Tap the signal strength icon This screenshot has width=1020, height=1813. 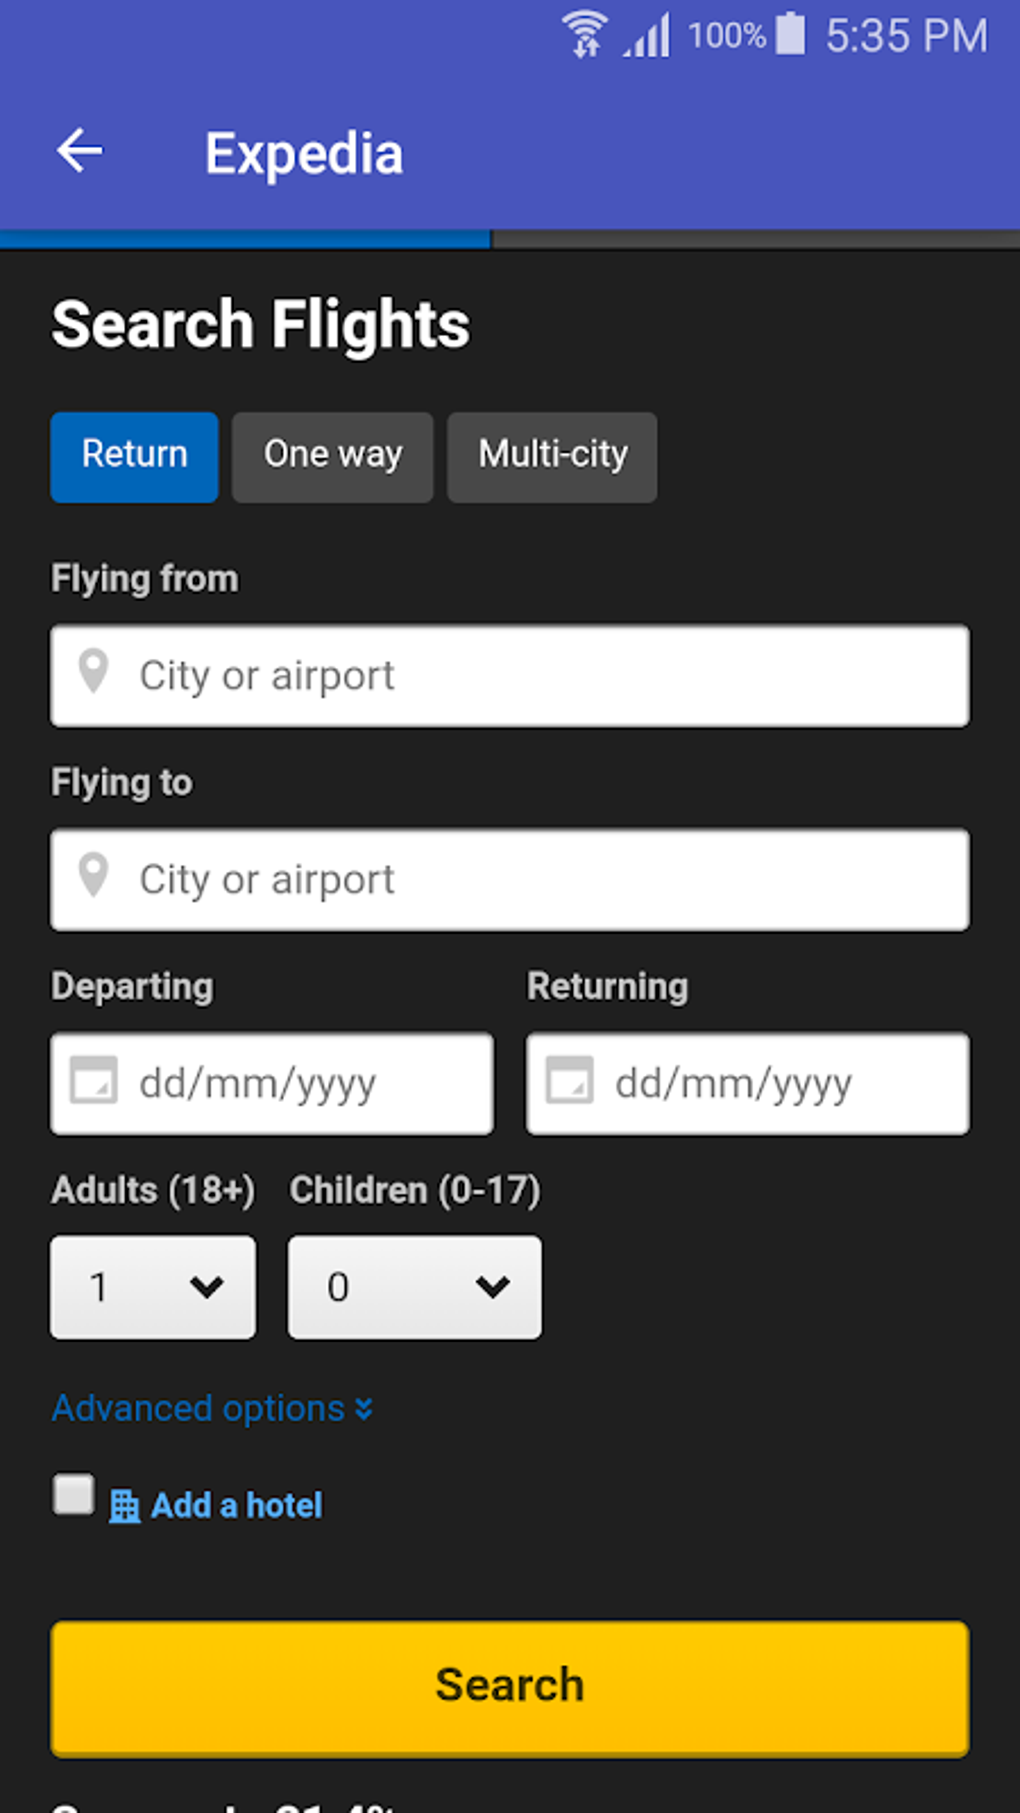point(648,37)
